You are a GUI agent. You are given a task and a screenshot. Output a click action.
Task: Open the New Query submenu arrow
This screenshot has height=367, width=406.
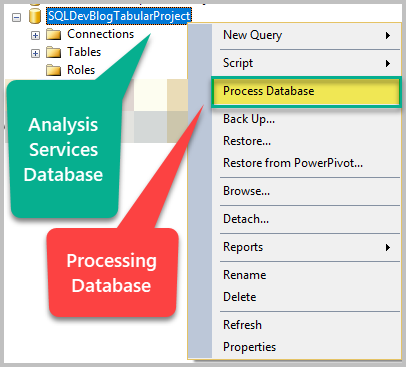(x=387, y=35)
